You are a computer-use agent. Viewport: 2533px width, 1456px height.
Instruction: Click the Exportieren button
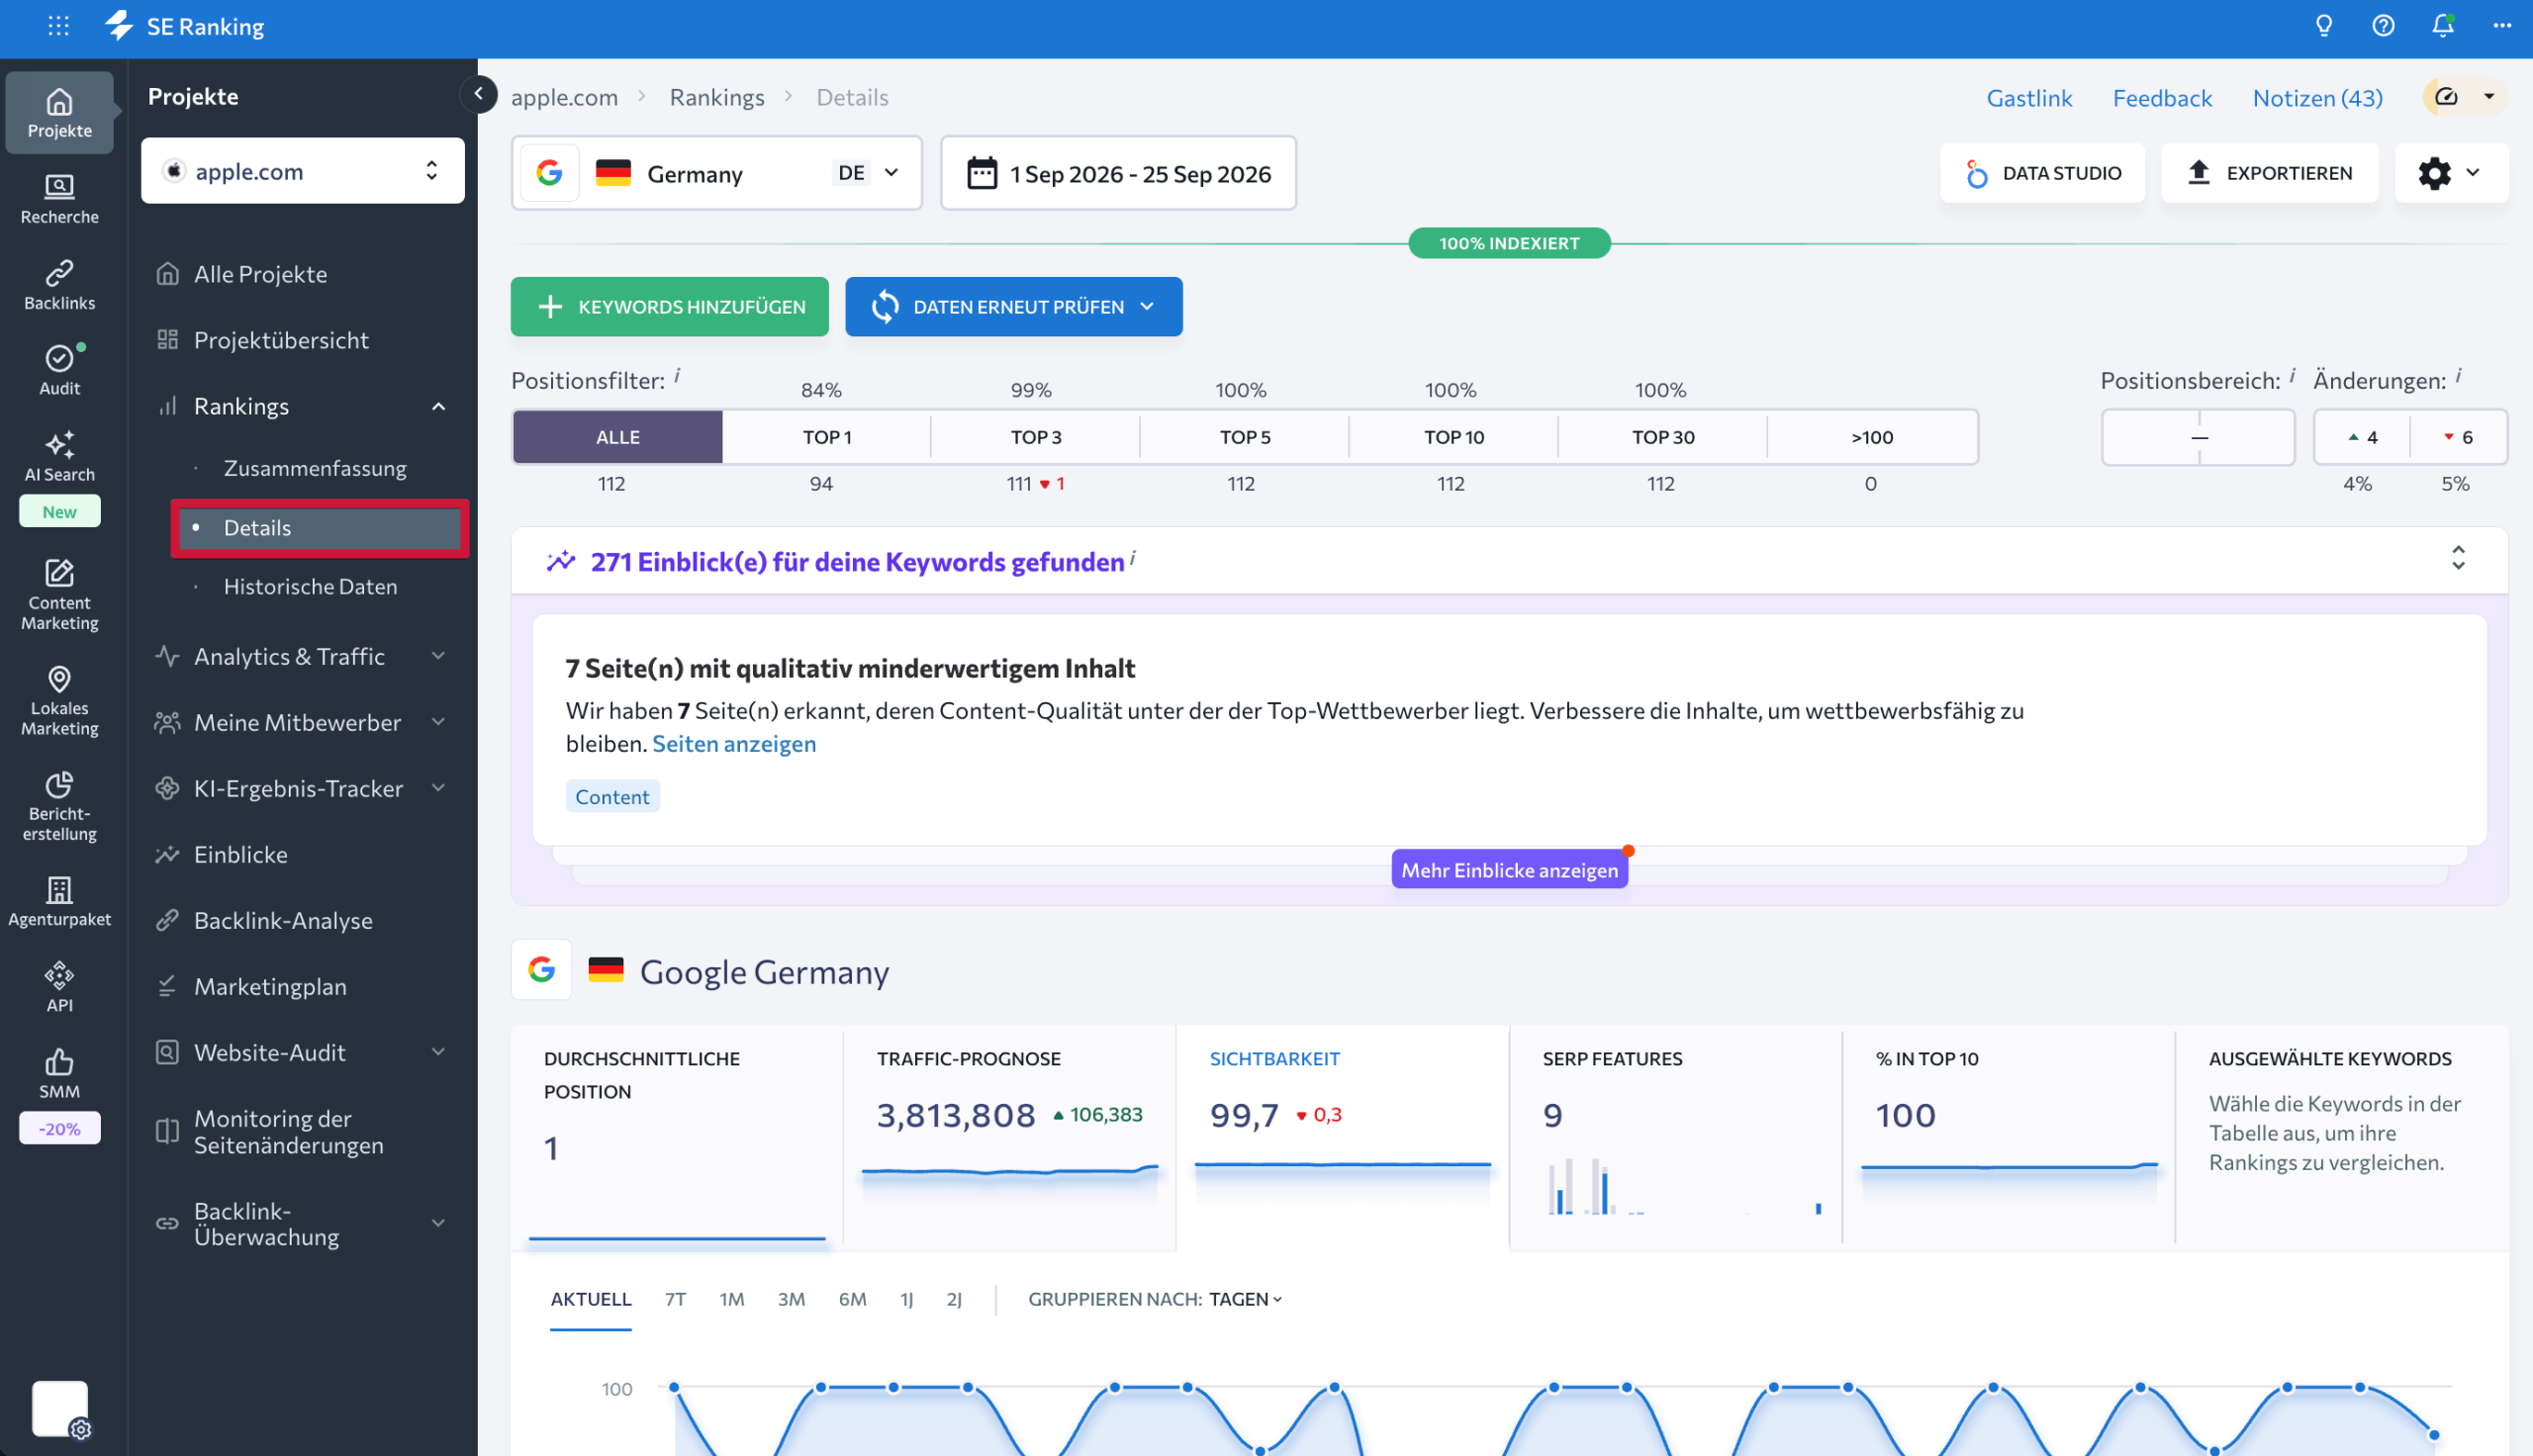2269,173
